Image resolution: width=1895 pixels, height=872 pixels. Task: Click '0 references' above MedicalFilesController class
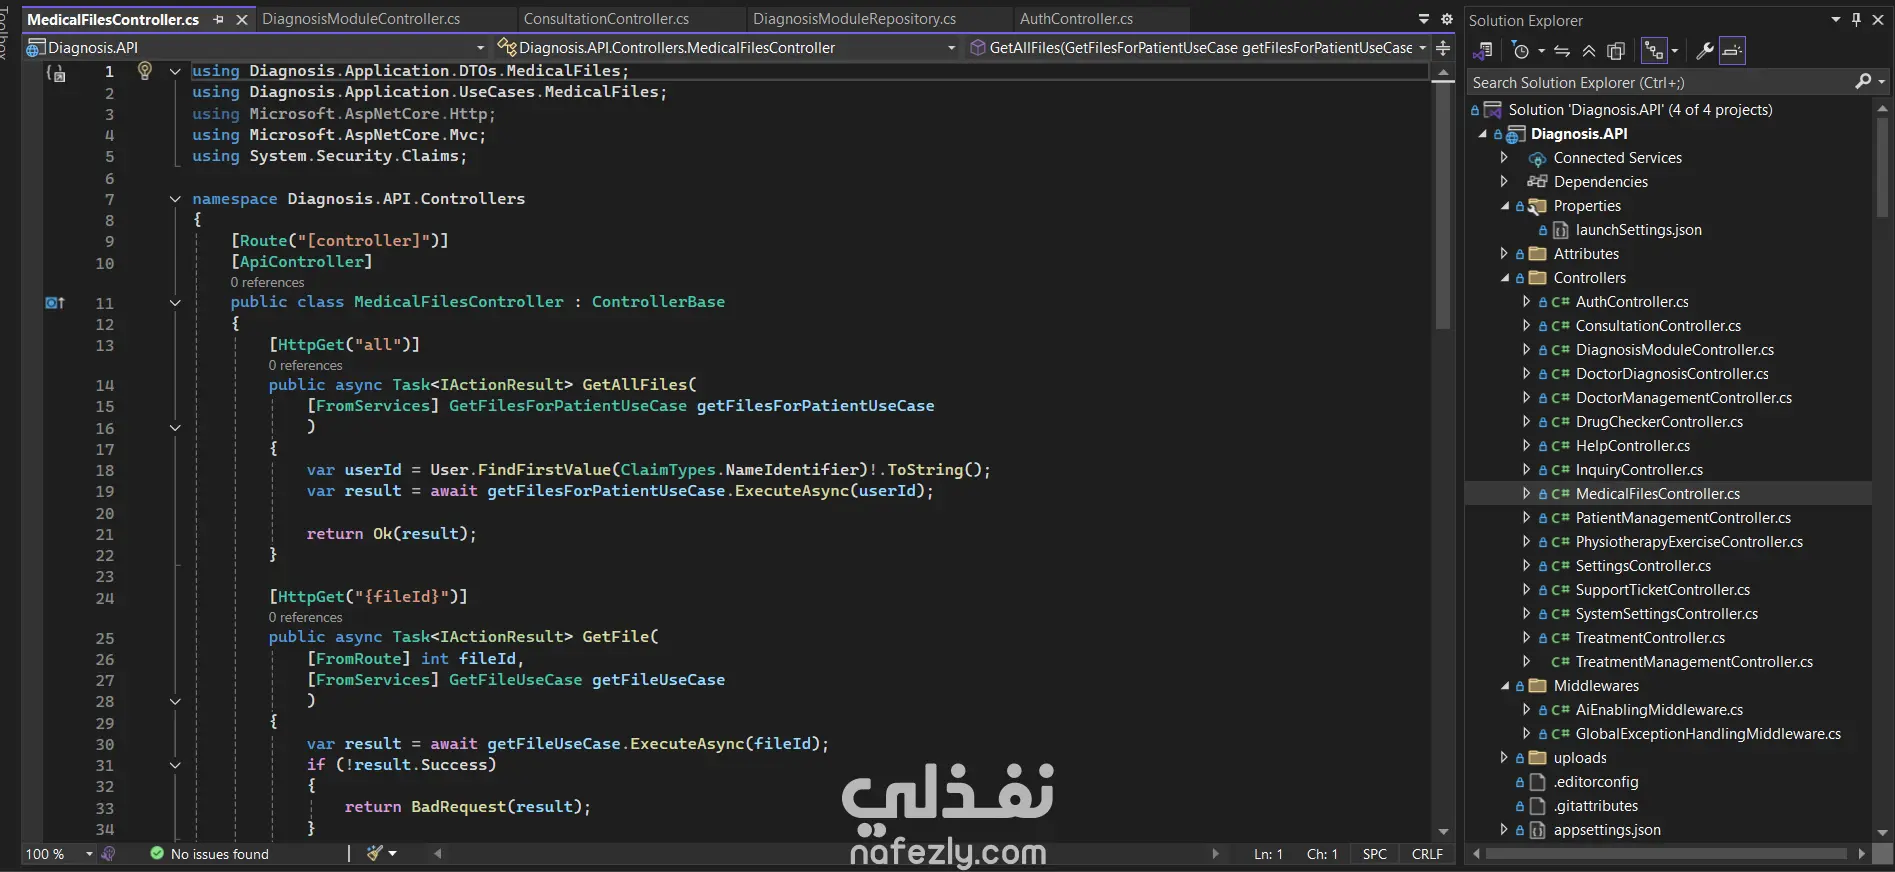tap(267, 283)
